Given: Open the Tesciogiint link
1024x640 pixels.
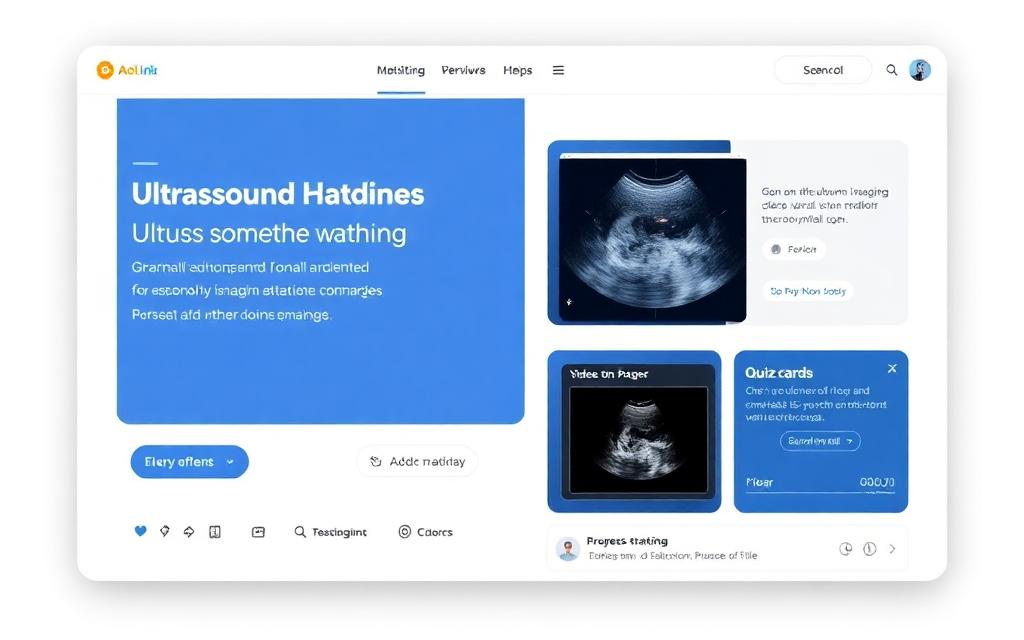Looking at the screenshot, I should pyautogui.click(x=339, y=532).
